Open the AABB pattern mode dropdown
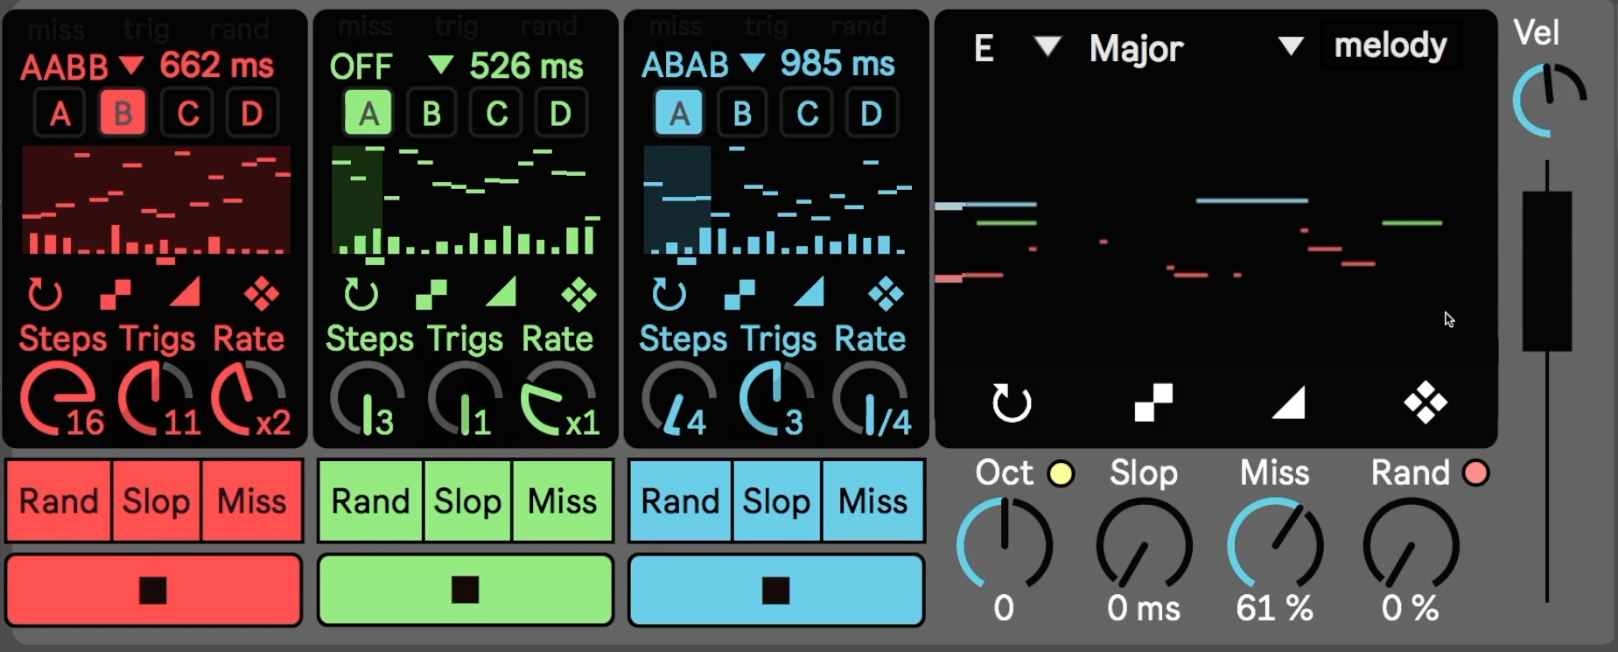This screenshot has height=652, width=1618. 131,66
